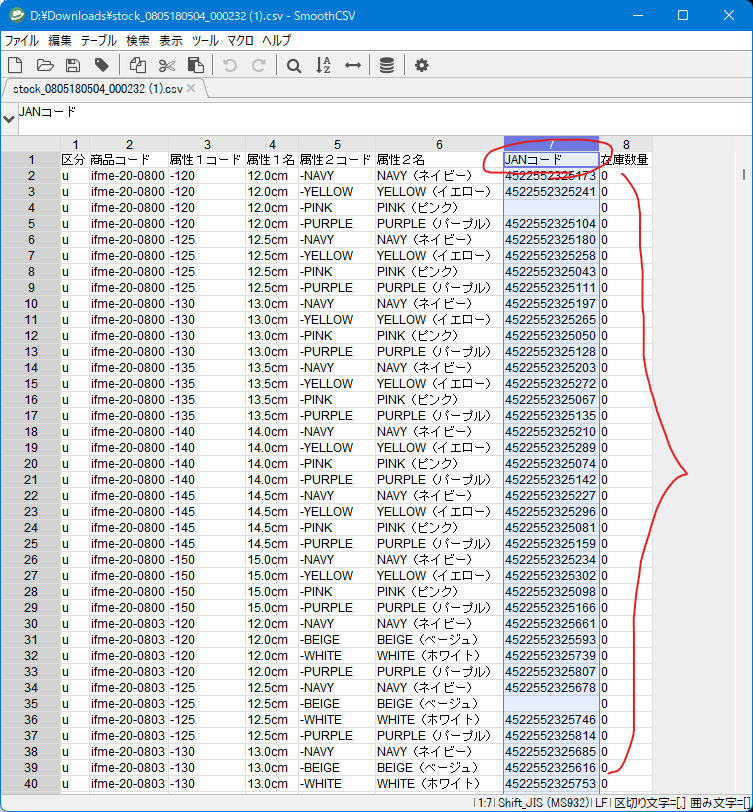Open settings with the gear icon
The width and height of the screenshot is (753, 812).
pyautogui.click(x=422, y=65)
